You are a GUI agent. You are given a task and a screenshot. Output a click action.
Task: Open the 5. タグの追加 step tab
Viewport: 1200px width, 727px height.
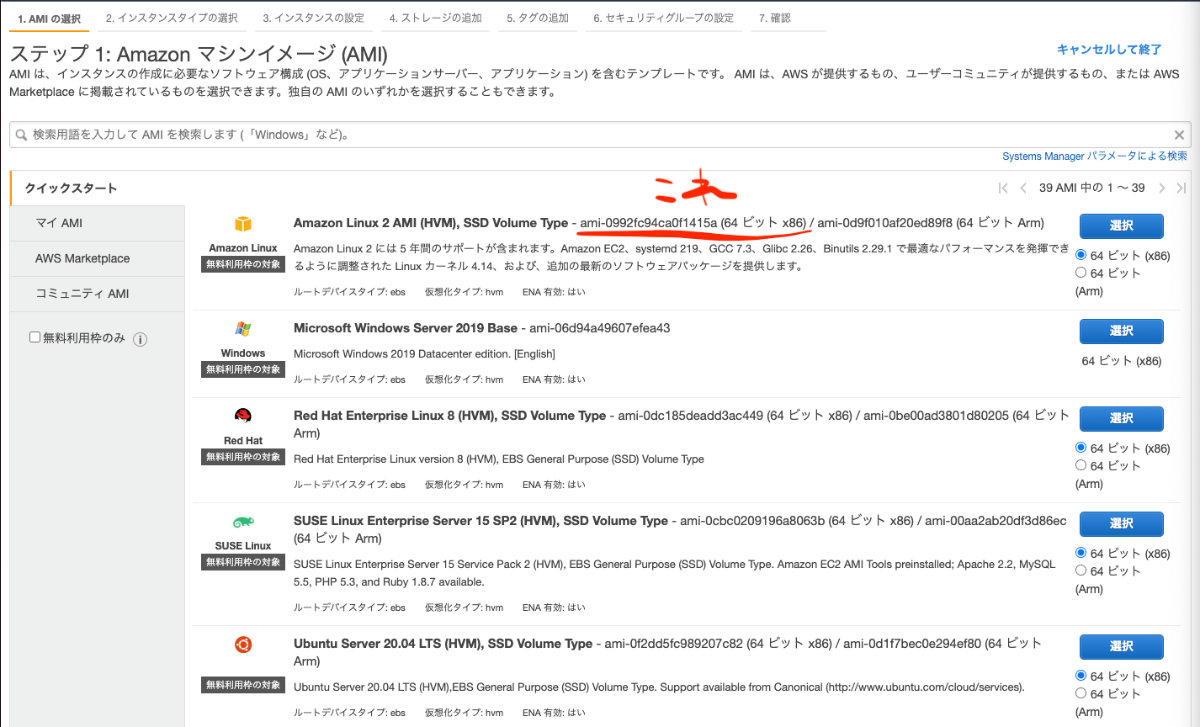point(538,18)
